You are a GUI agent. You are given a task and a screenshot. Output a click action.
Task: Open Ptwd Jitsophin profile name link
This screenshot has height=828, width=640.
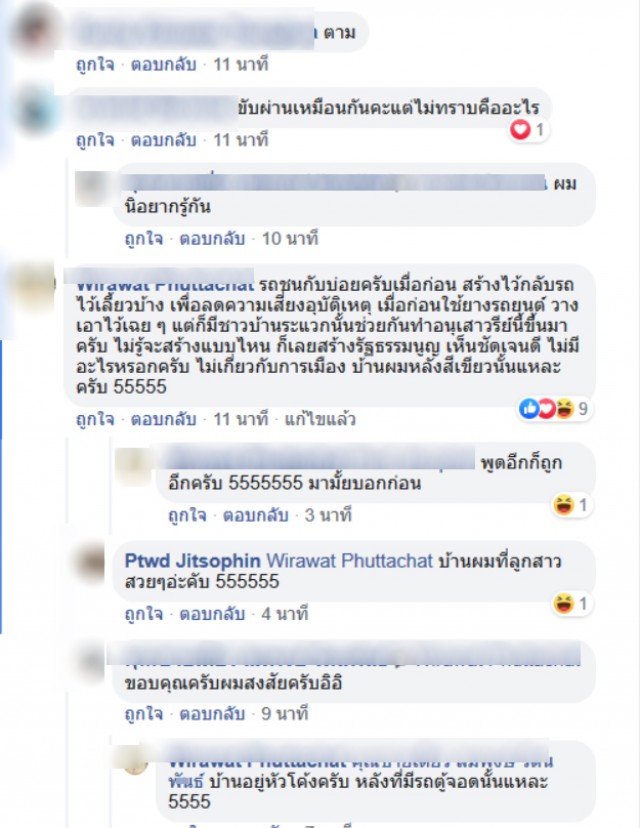pos(193,560)
